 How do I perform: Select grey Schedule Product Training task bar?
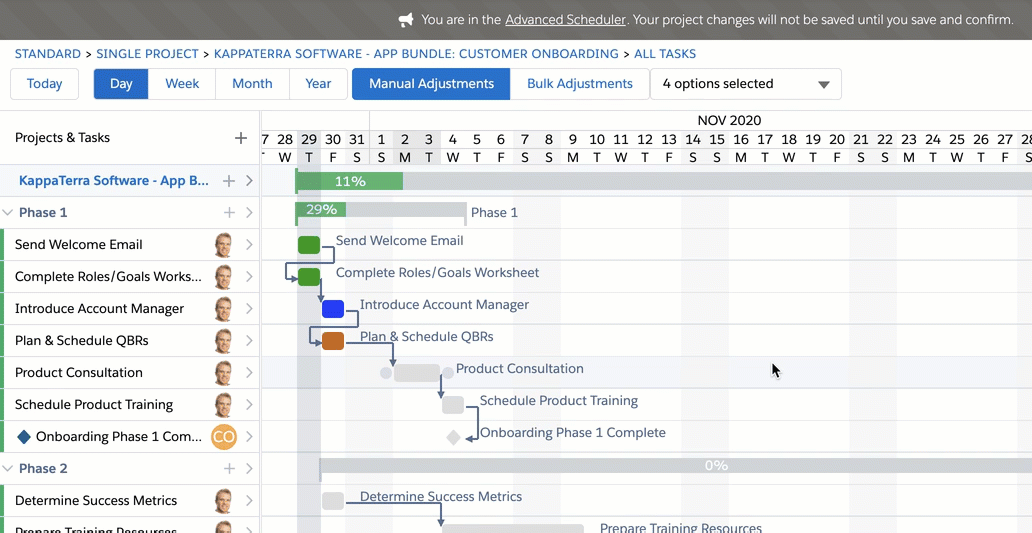coord(453,405)
